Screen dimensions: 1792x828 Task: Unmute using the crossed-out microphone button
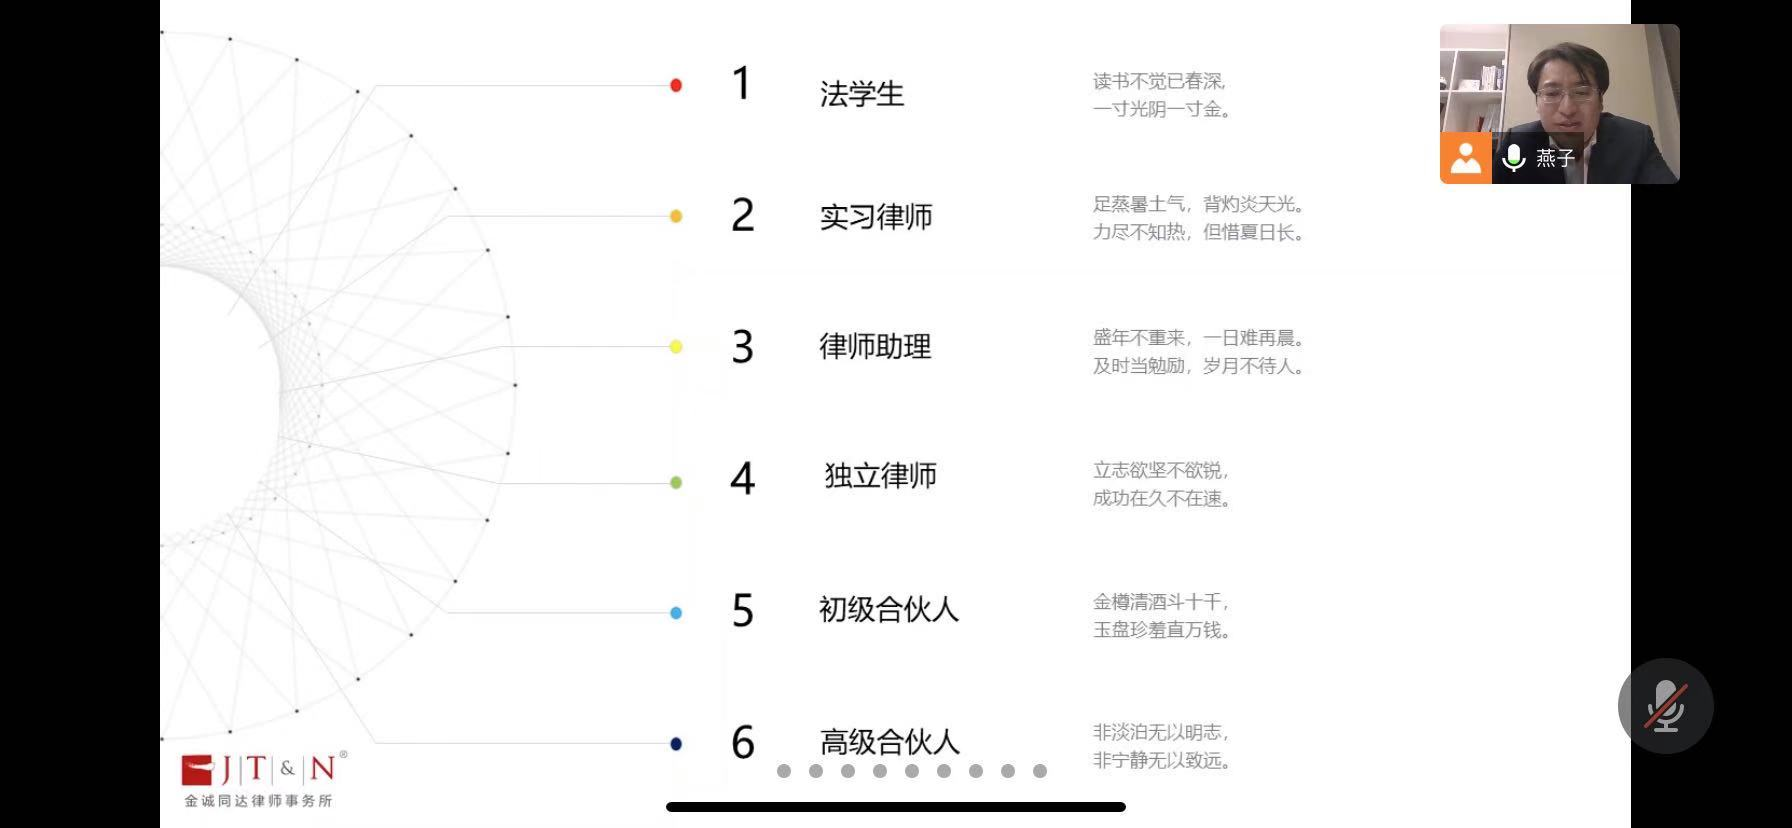coord(1665,706)
